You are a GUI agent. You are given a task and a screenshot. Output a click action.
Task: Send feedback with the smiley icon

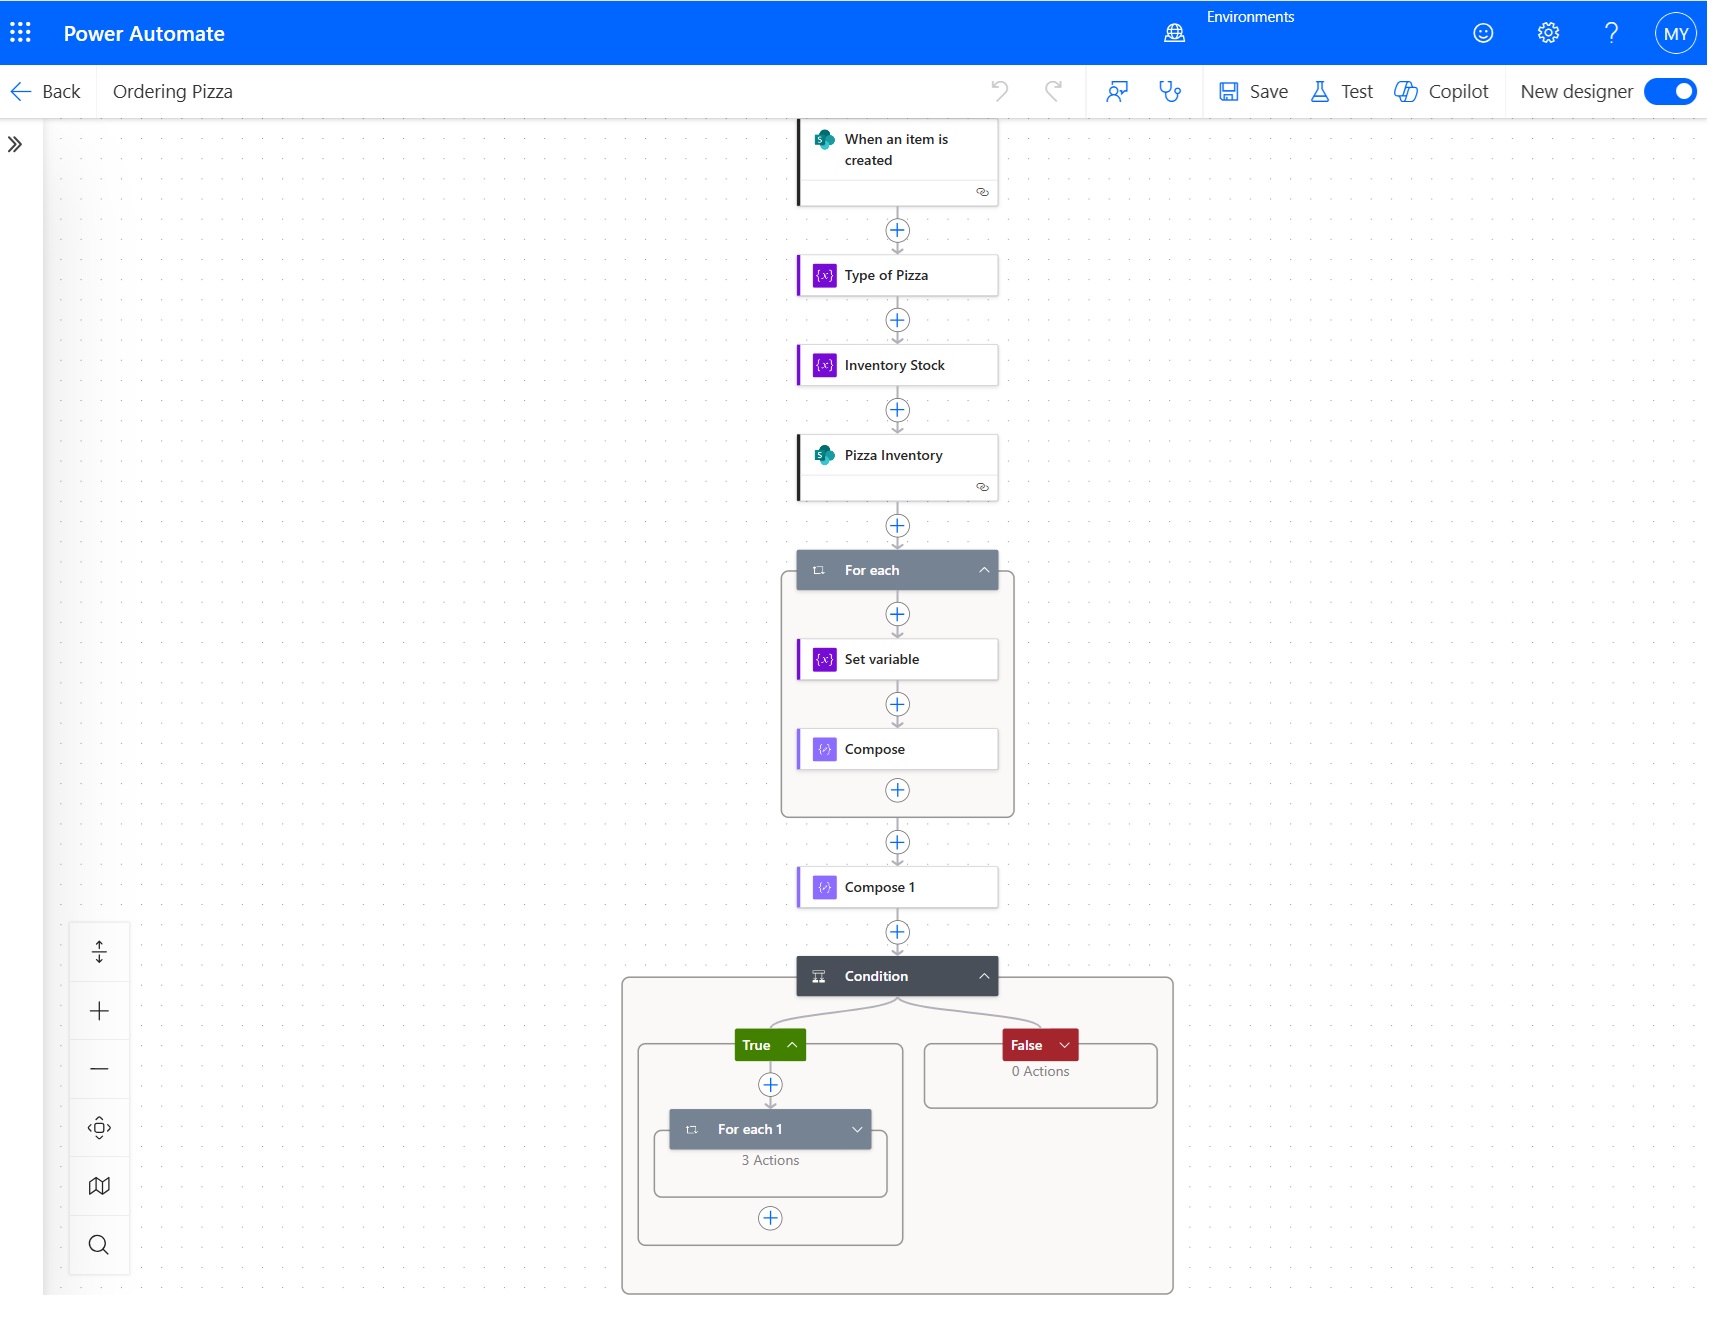coord(1483,33)
